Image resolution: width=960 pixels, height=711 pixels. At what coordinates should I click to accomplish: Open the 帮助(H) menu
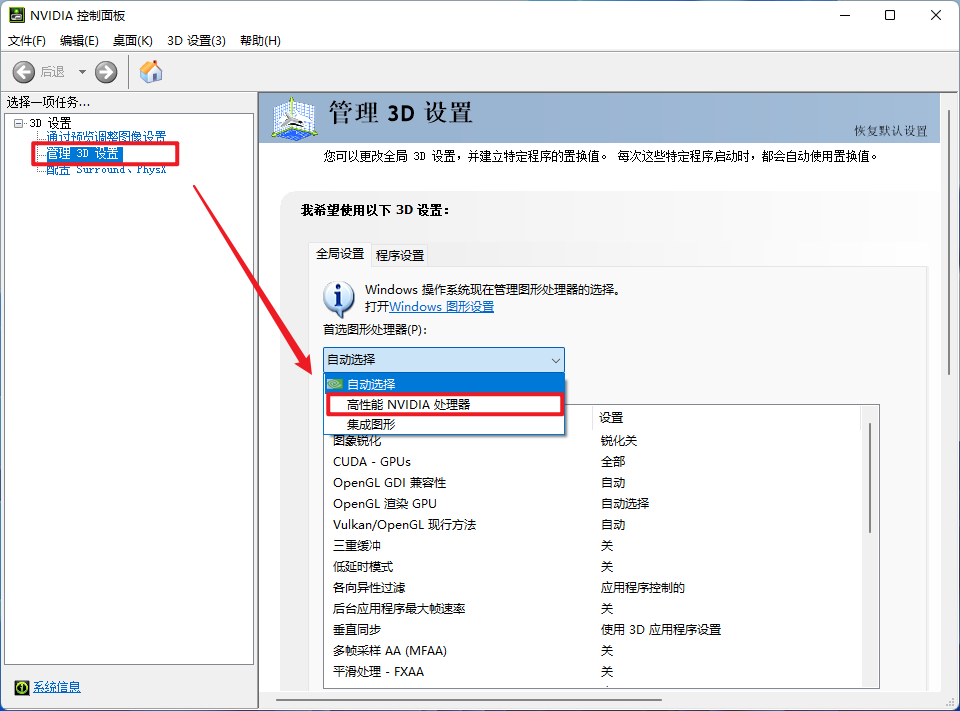[260, 40]
